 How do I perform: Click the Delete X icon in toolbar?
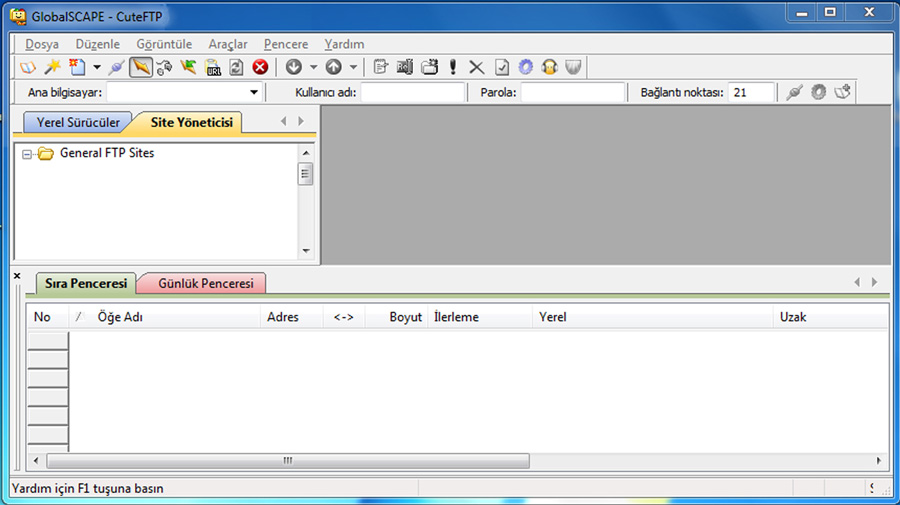pos(476,67)
